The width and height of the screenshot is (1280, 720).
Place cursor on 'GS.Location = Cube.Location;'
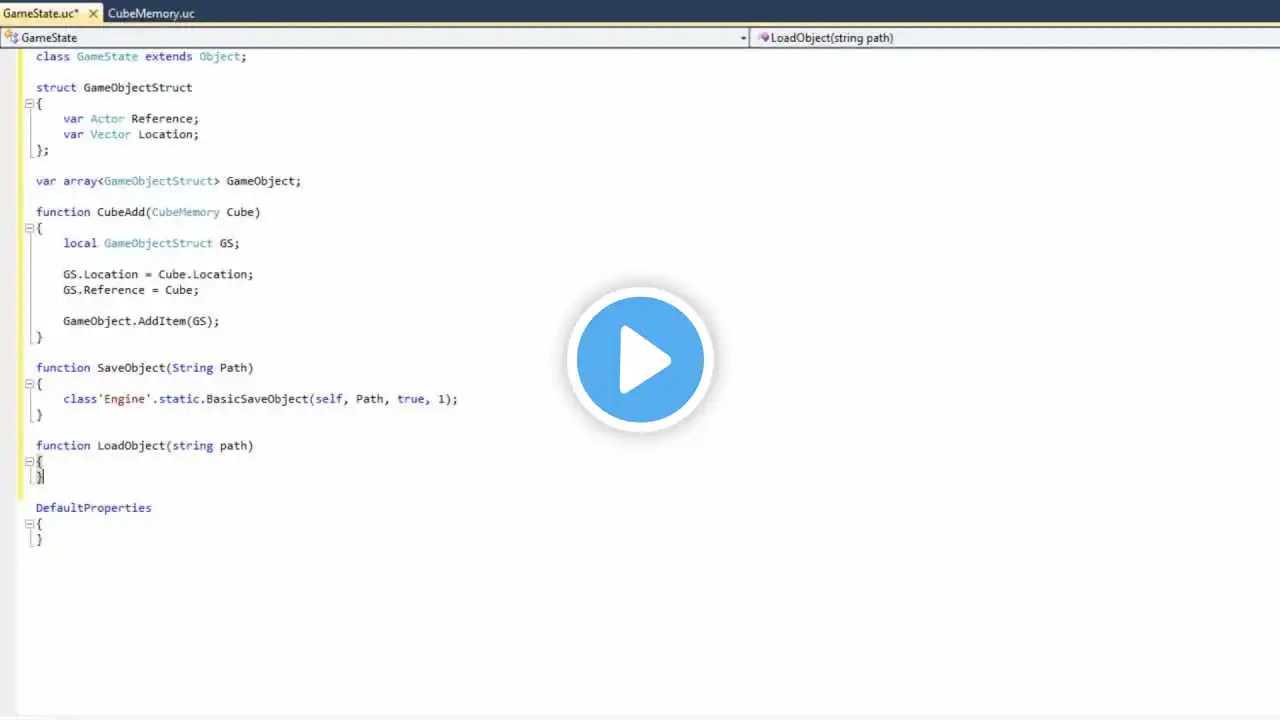[158, 274]
